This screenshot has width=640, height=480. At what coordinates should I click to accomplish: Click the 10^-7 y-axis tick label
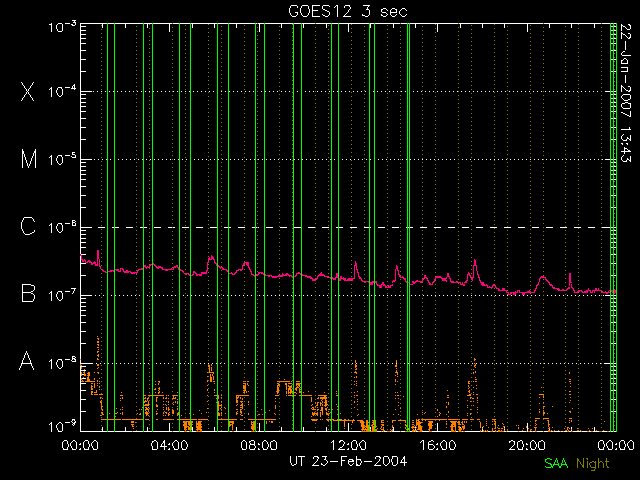(62, 295)
